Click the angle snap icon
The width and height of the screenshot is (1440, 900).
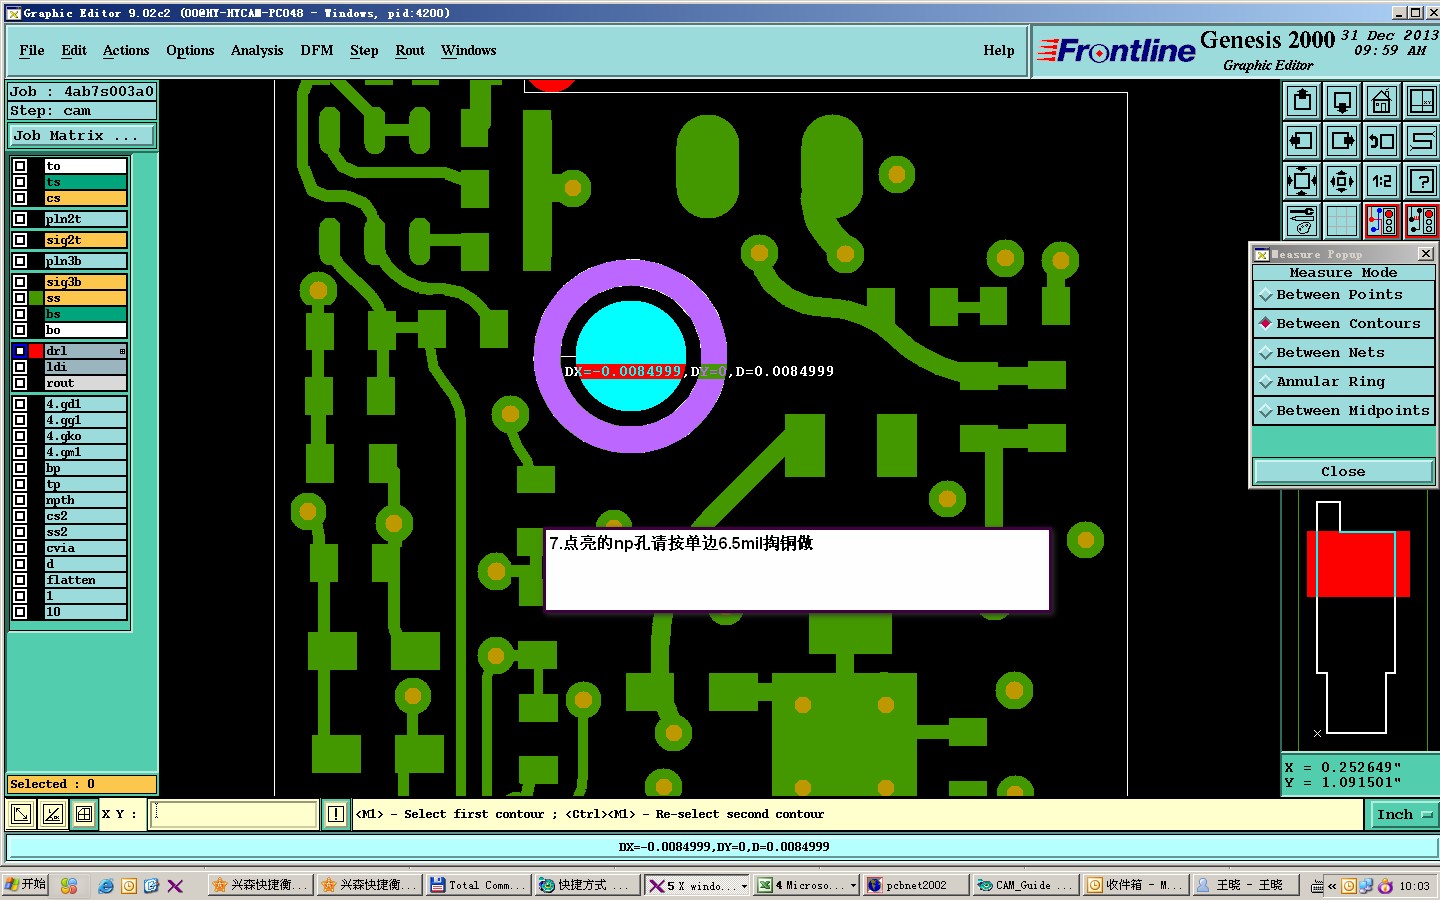tap(52, 814)
